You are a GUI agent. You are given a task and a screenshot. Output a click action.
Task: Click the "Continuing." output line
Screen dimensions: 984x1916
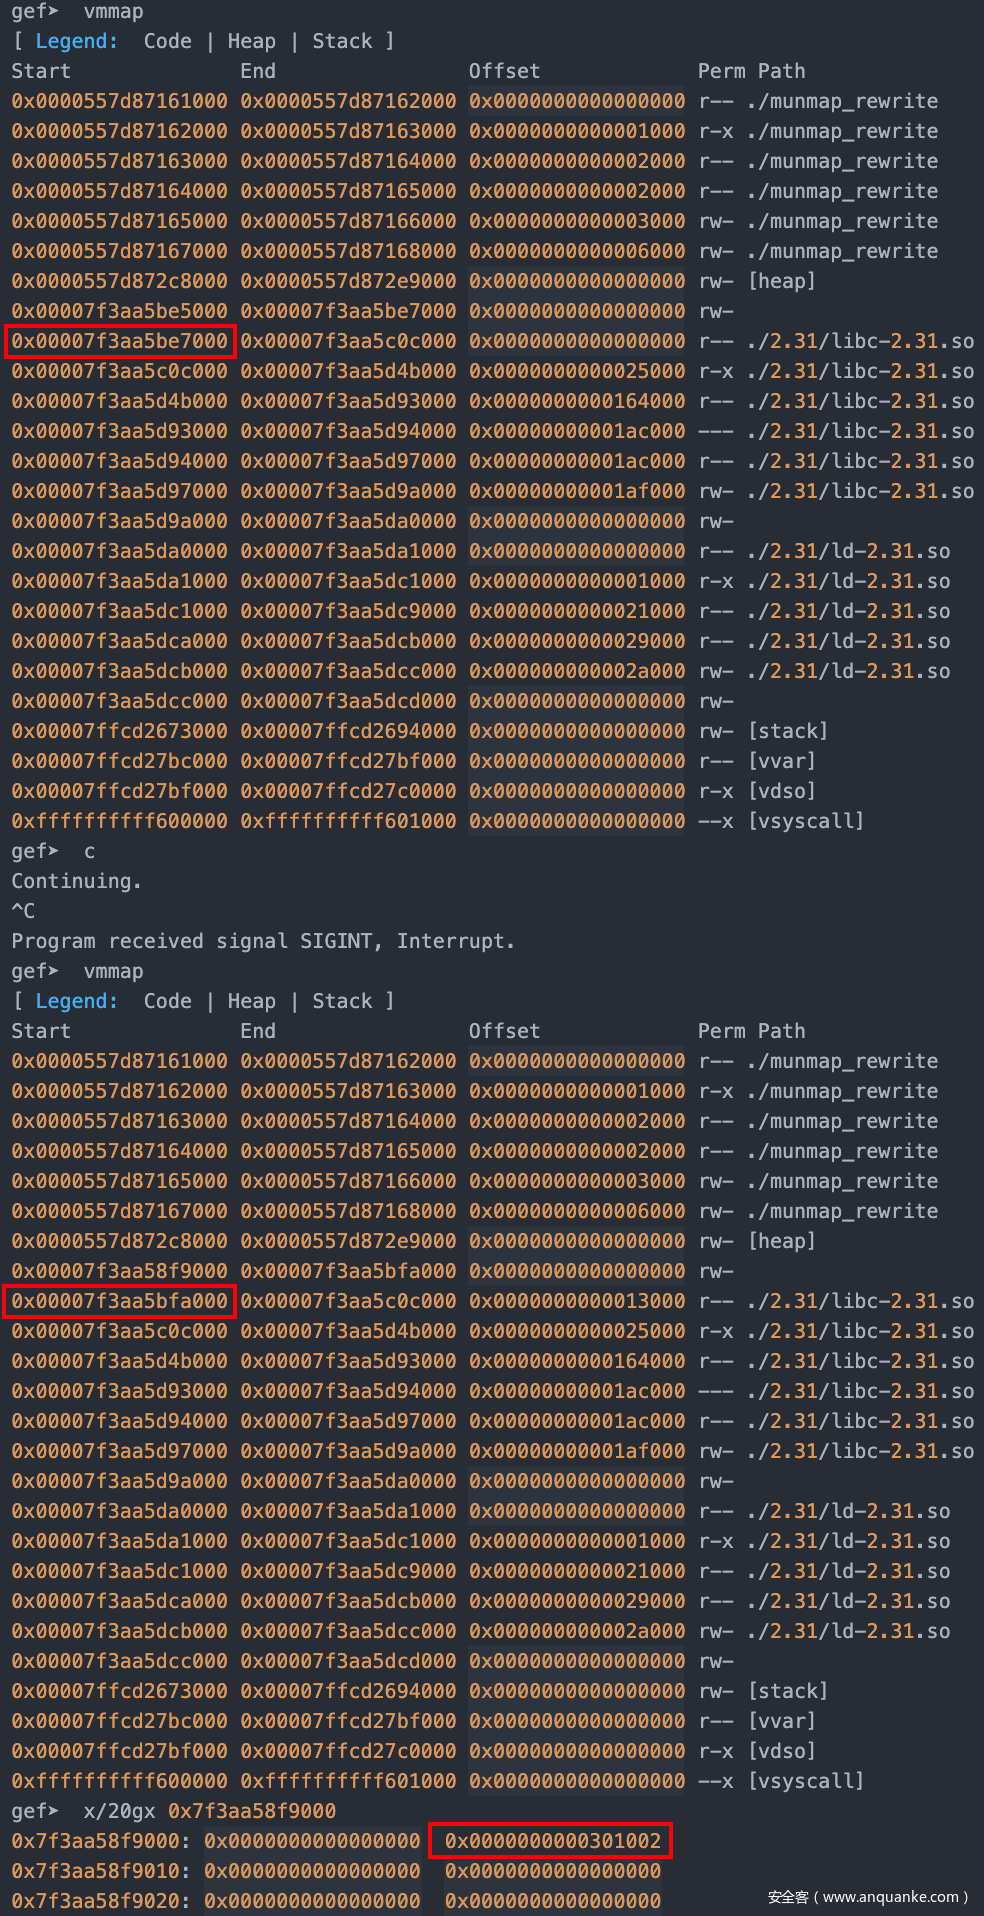point(76,881)
